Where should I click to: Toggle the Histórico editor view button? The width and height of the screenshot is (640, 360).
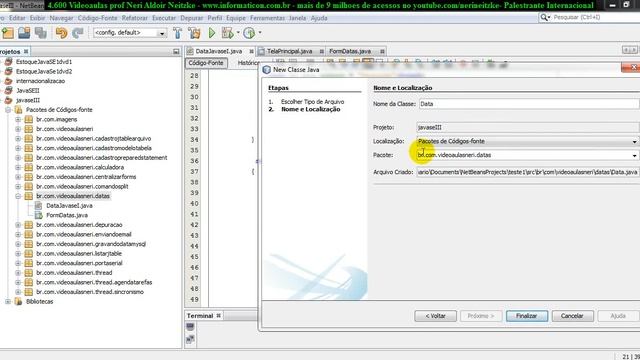tap(248, 63)
